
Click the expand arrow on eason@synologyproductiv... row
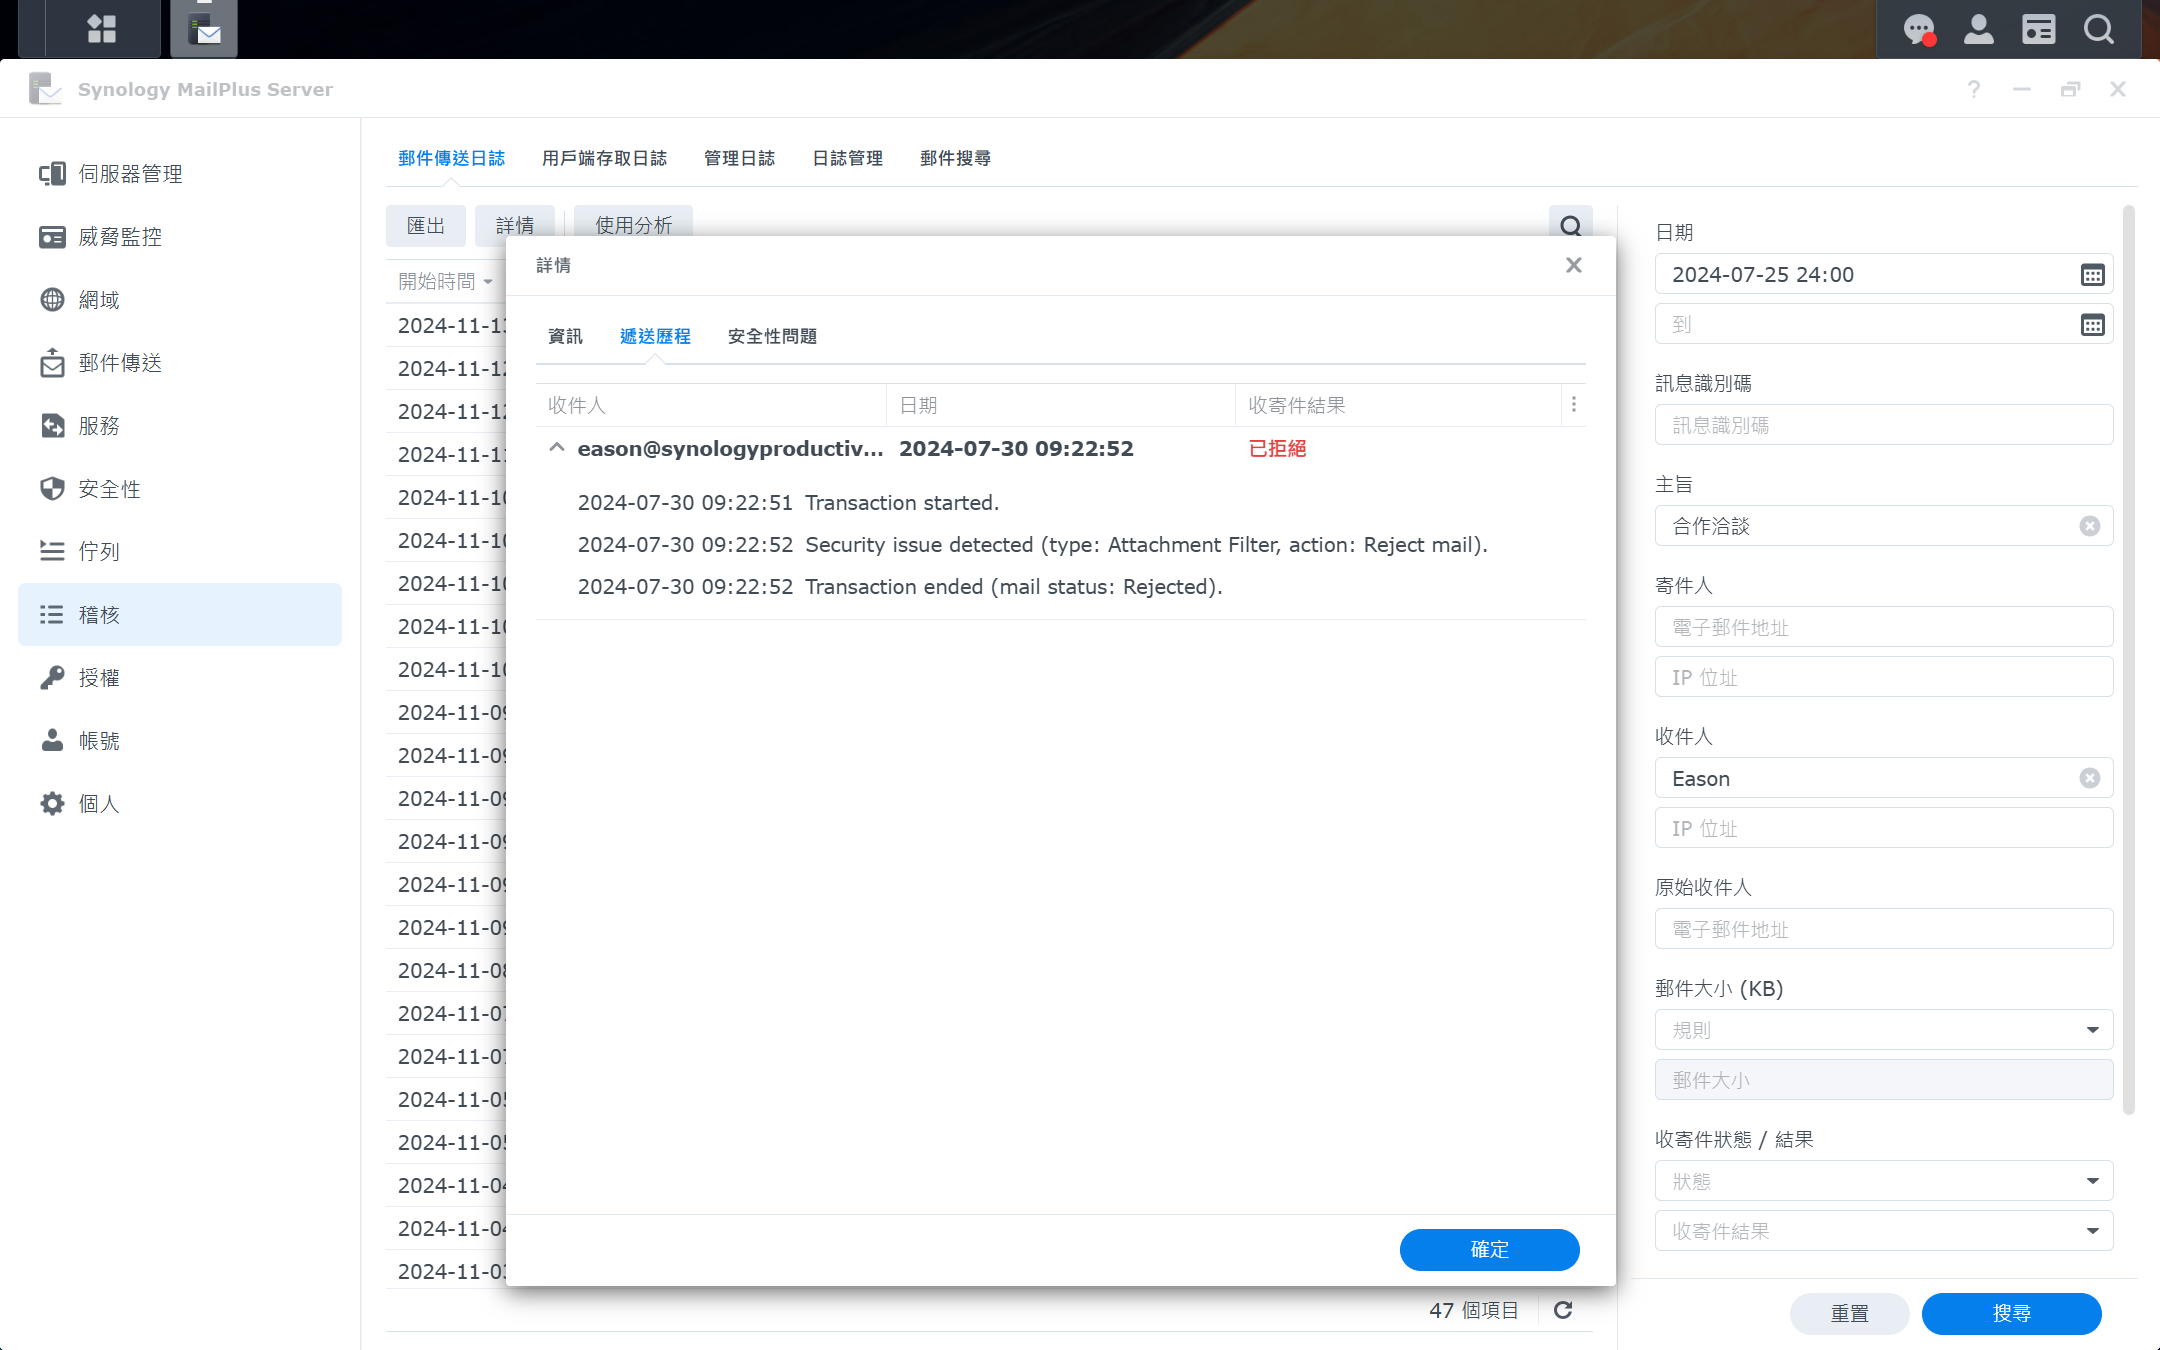click(x=557, y=448)
